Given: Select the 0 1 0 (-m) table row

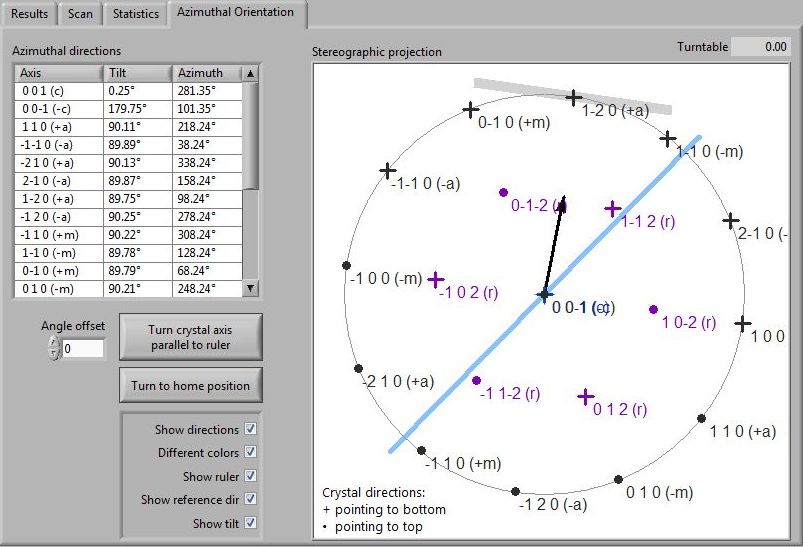Looking at the screenshot, I should [x=129, y=289].
